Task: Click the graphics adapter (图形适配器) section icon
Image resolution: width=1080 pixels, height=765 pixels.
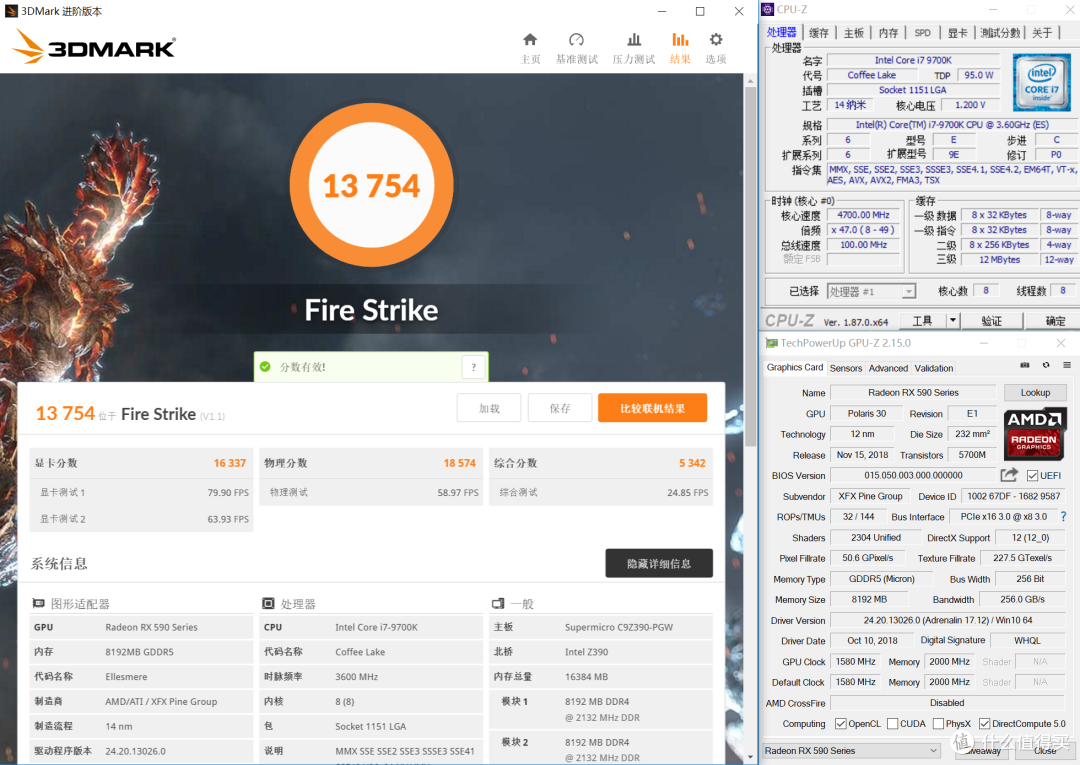Action: (39, 604)
